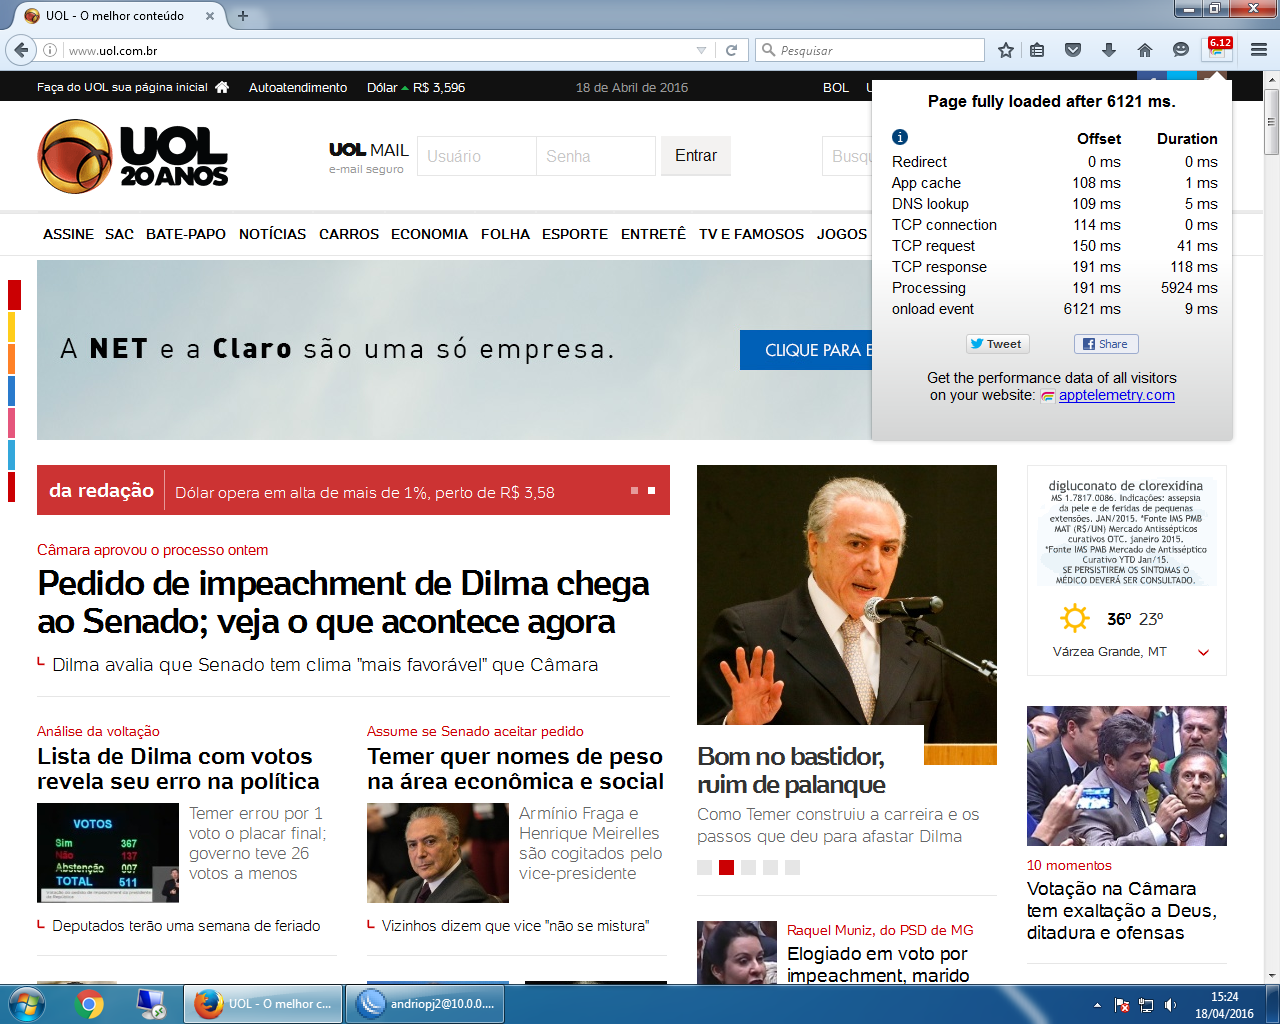1280x1024 pixels.
Task: Launch Google Chrome from the taskbar
Action: click(90, 1004)
